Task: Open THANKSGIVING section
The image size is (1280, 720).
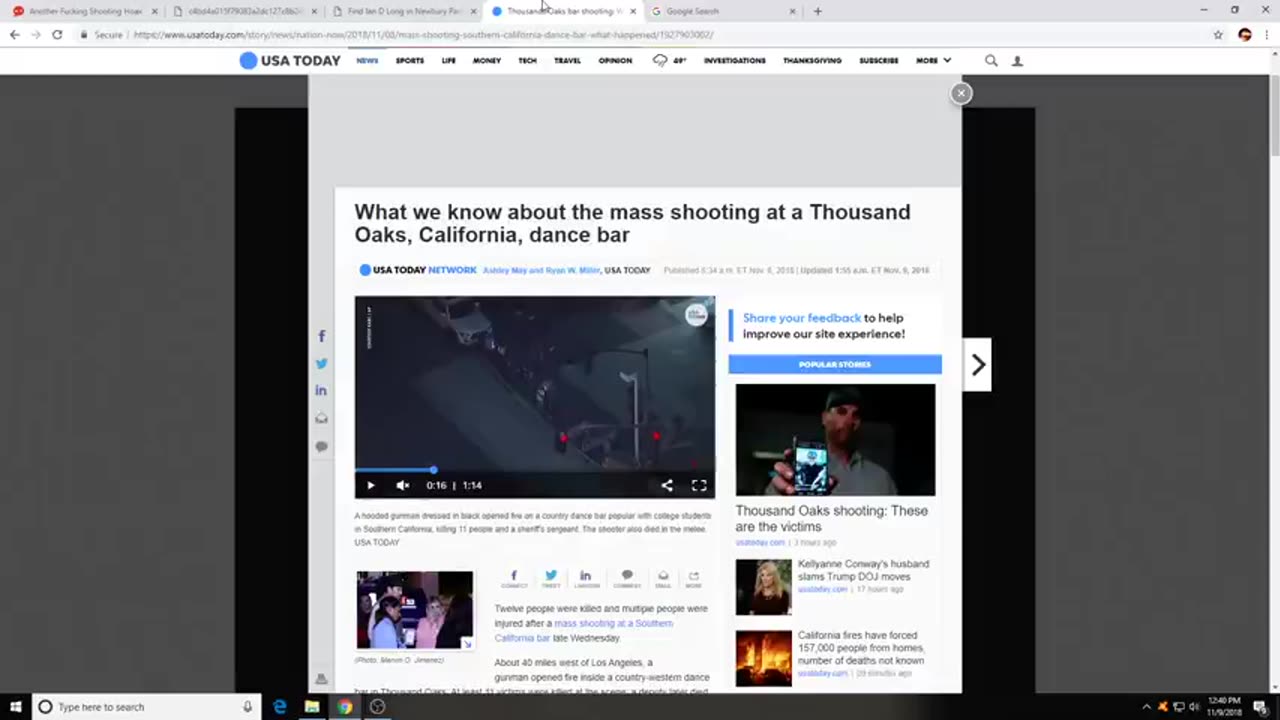Action: [x=812, y=61]
